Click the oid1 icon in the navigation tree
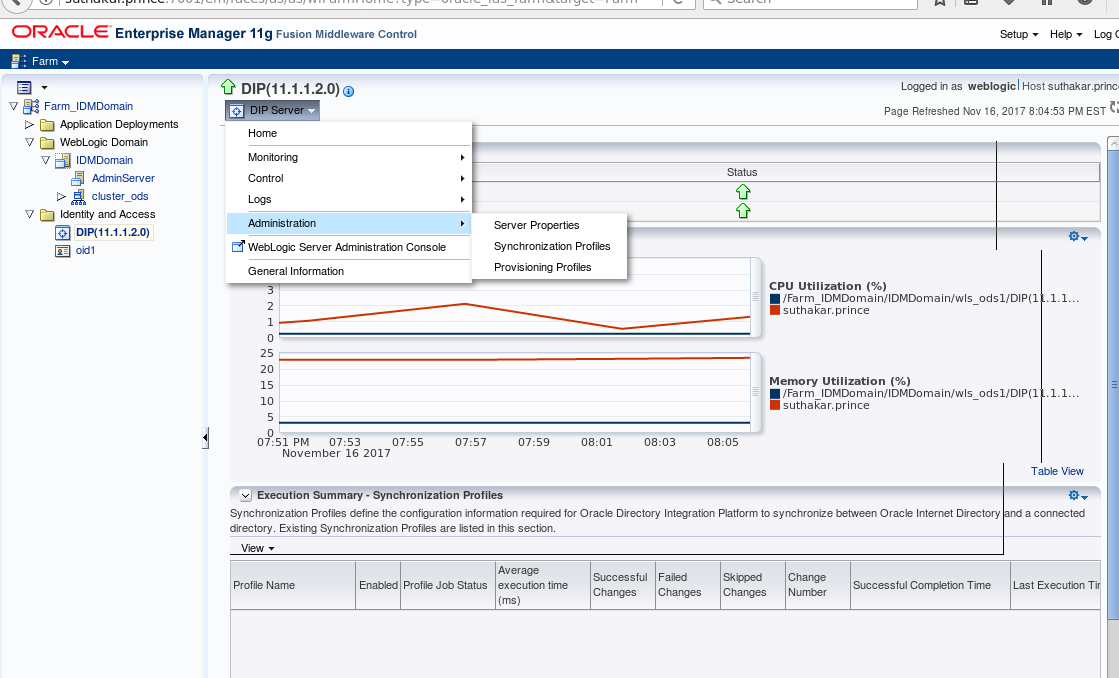 [62, 250]
